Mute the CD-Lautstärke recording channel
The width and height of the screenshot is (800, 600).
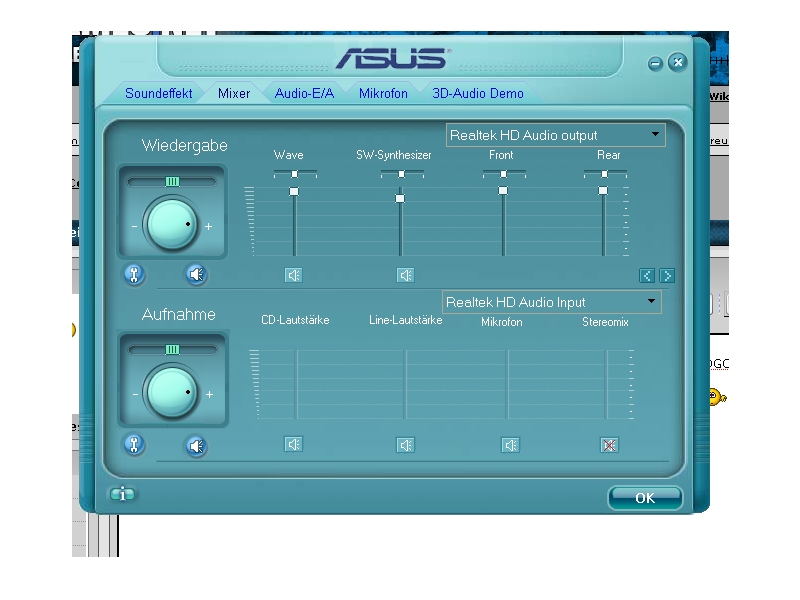[x=293, y=444]
